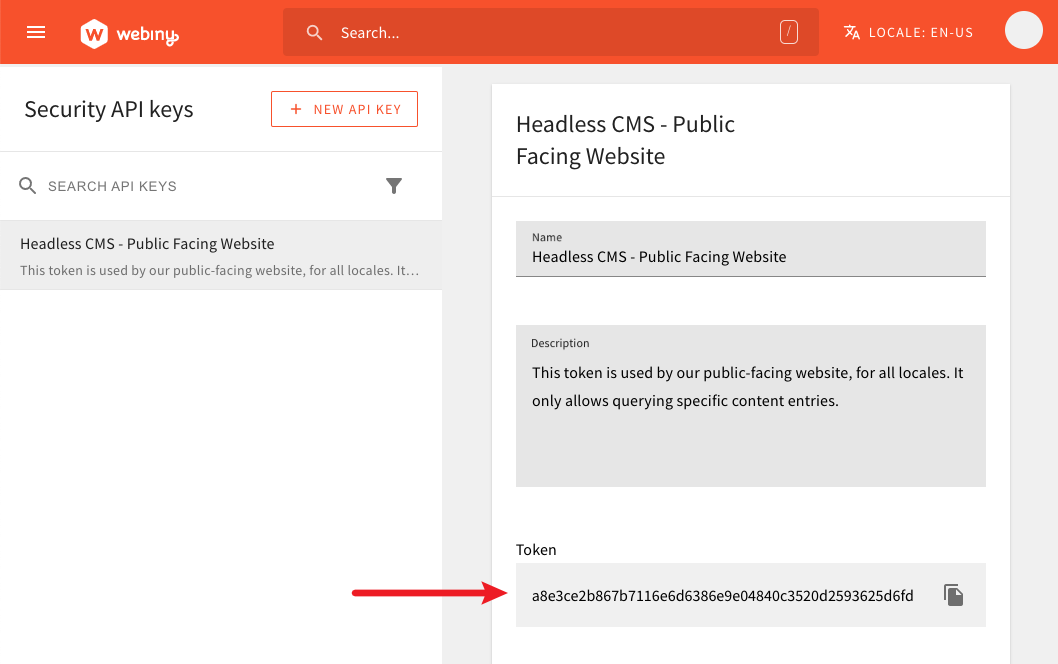Open the user avatar menu
Screen dimensions: 1058x664
click(1023, 31)
